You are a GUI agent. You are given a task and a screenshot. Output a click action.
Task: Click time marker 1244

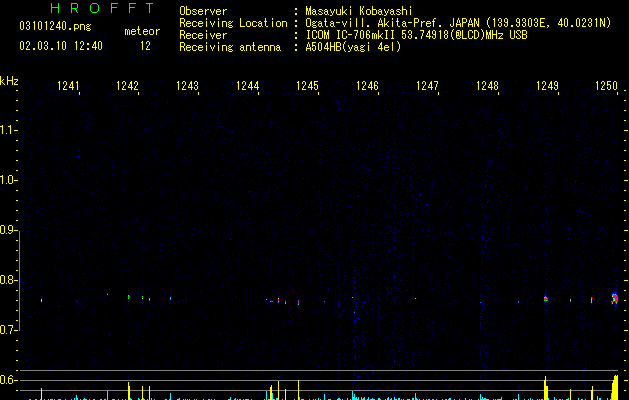point(248,86)
